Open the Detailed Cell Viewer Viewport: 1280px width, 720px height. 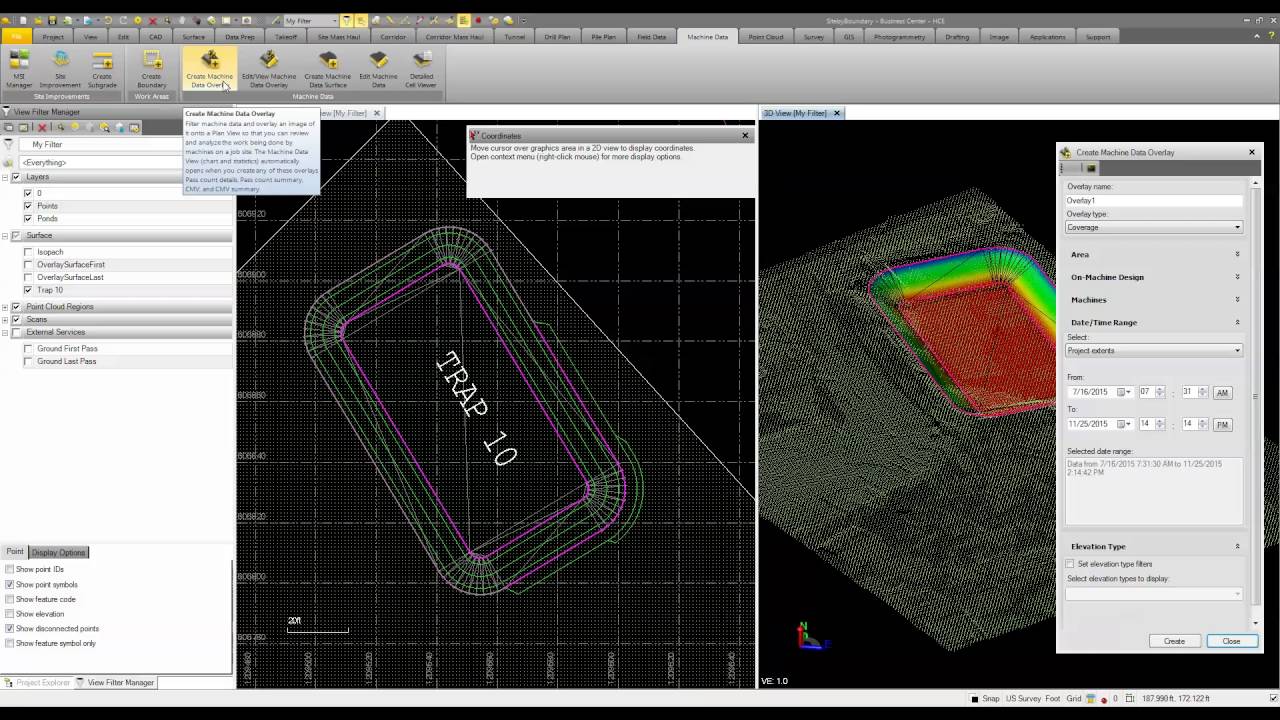click(421, 69)
